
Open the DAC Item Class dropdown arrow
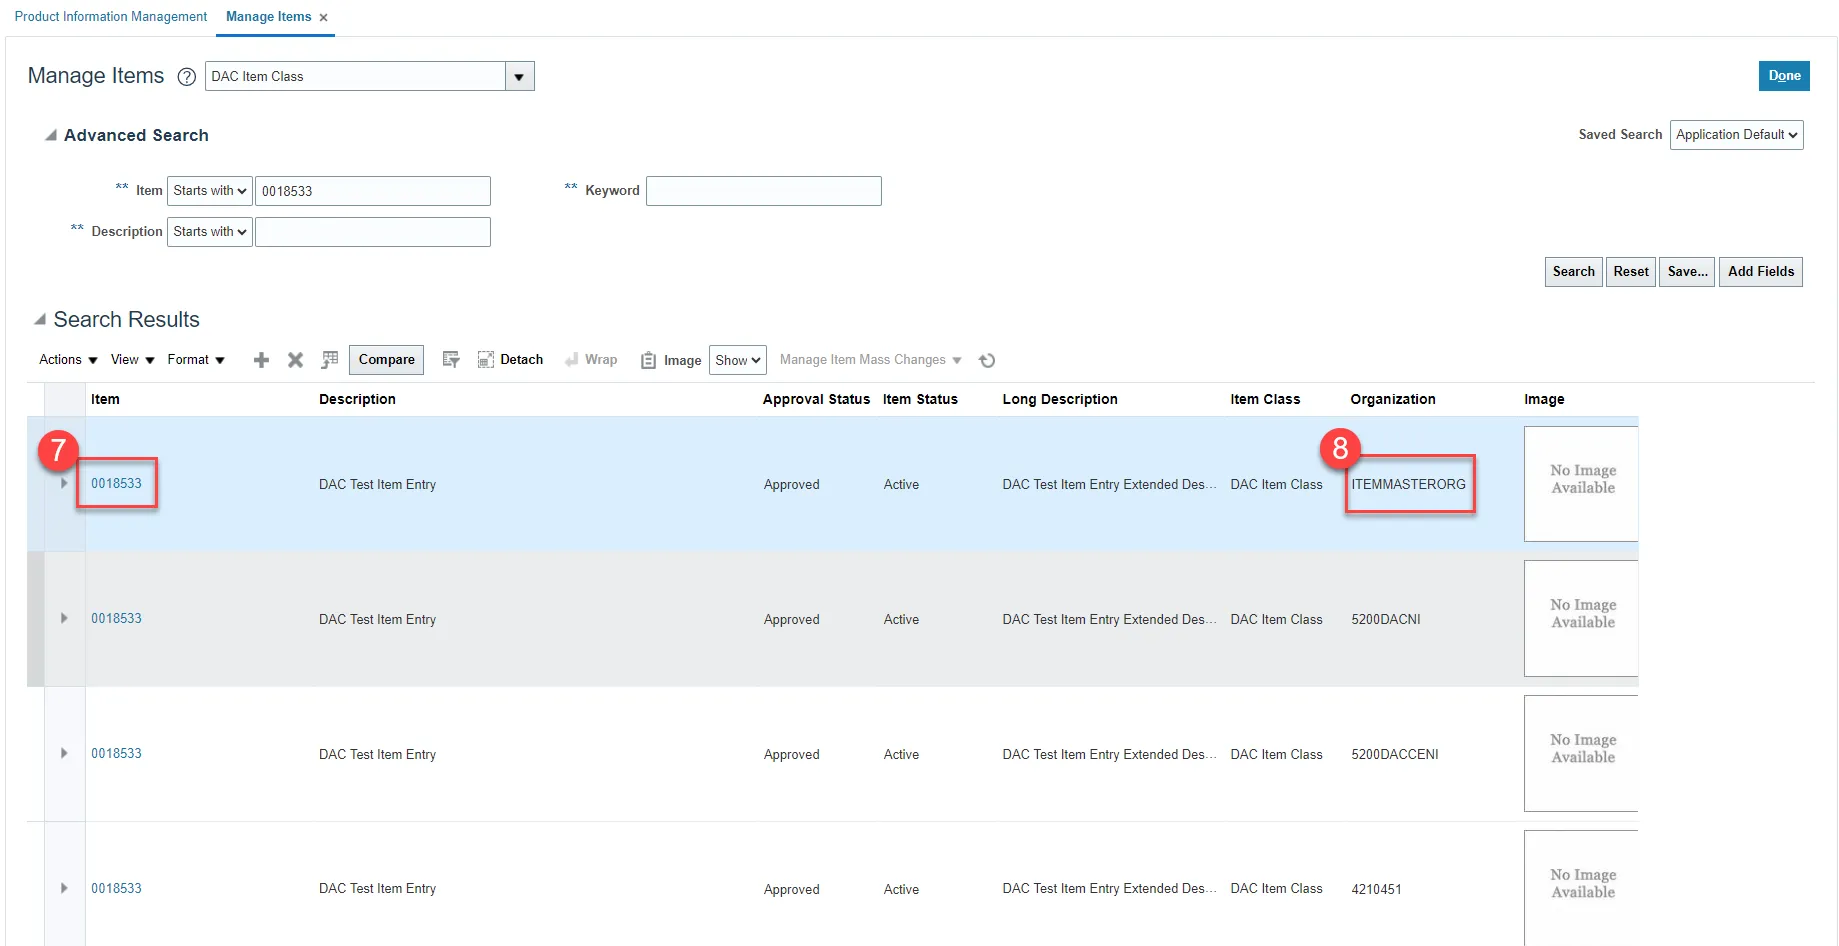coord(519,77)
